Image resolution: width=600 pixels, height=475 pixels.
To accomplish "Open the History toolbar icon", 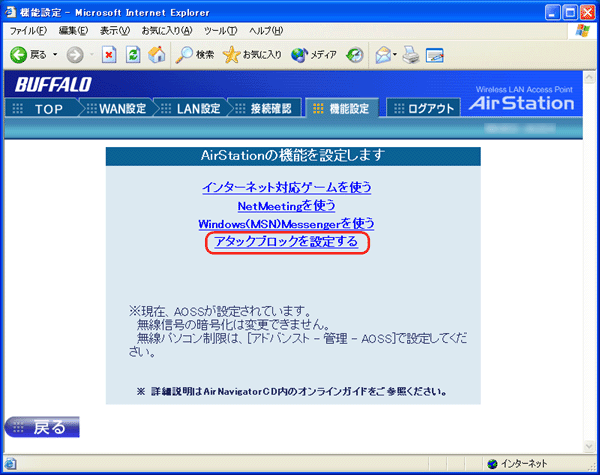I will coord(354,55).
